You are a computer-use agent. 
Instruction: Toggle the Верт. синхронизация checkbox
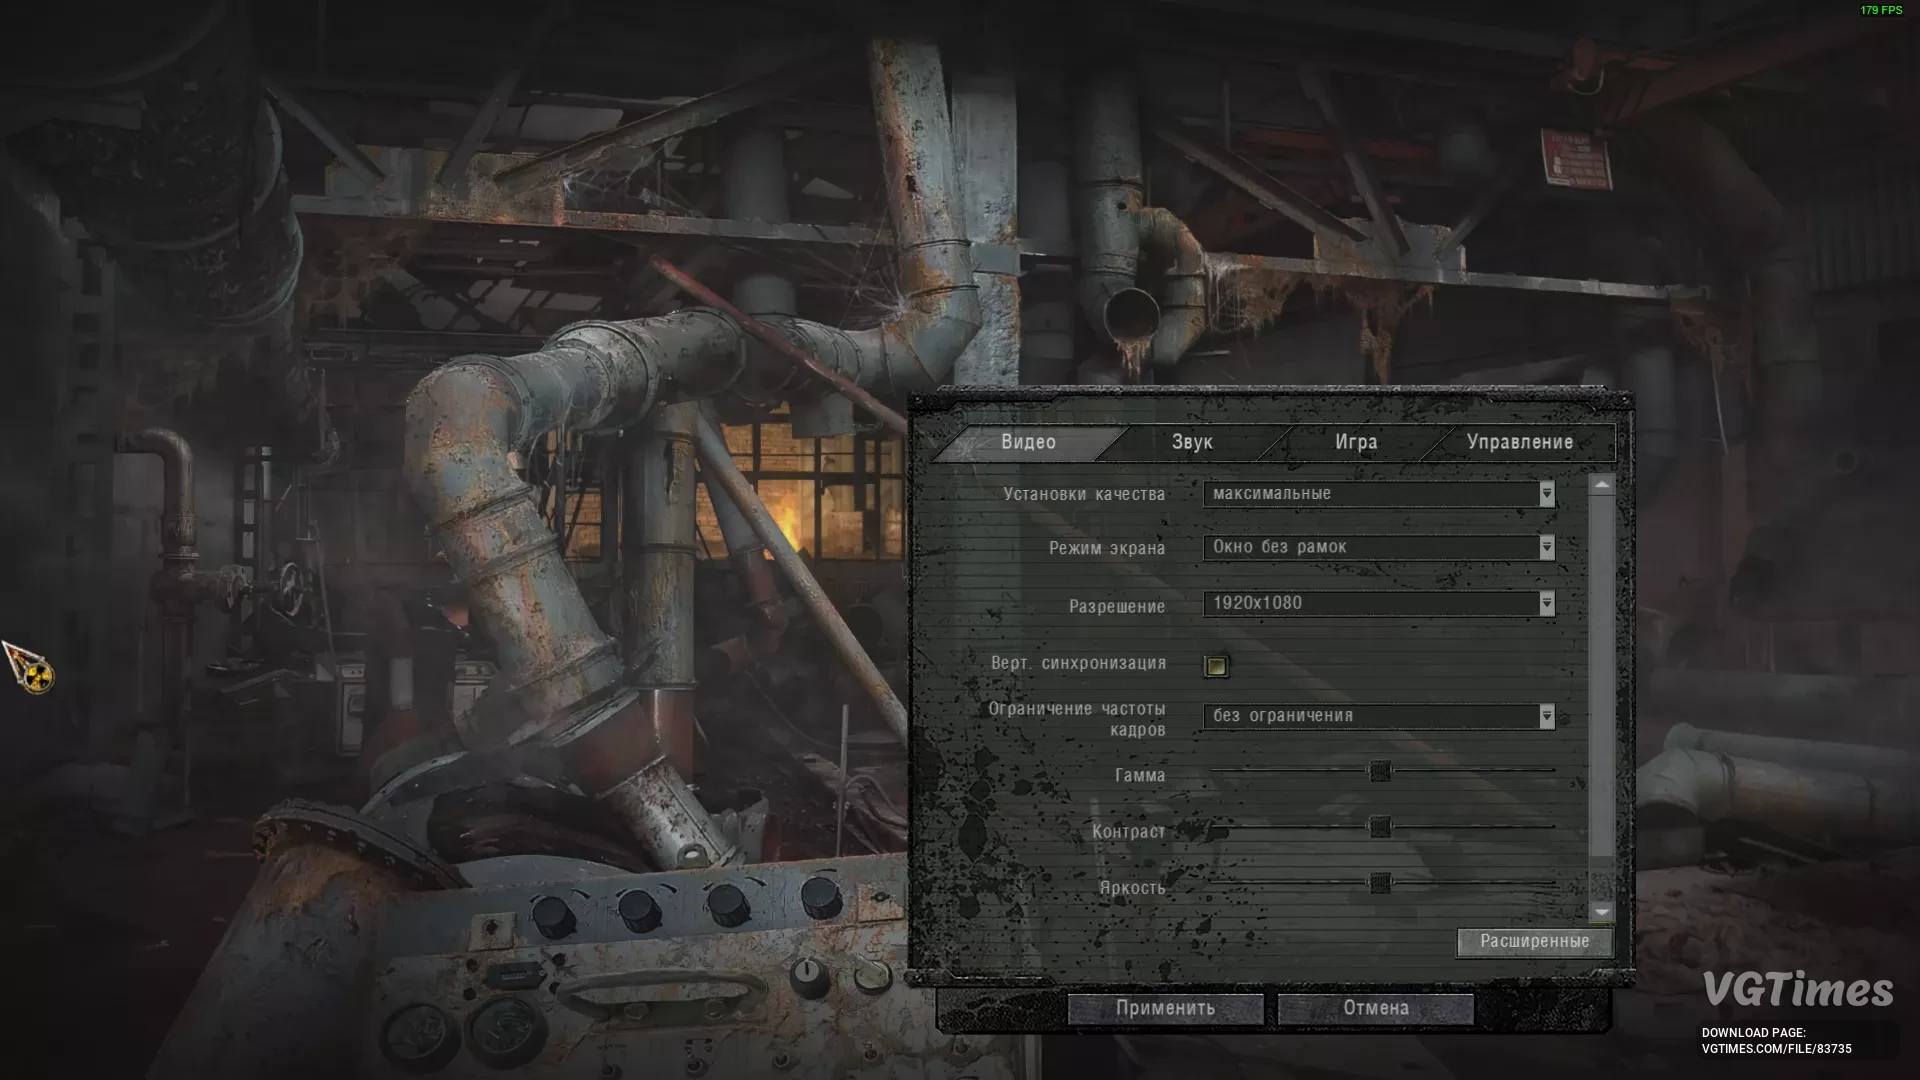click(x=1216, y=666)
